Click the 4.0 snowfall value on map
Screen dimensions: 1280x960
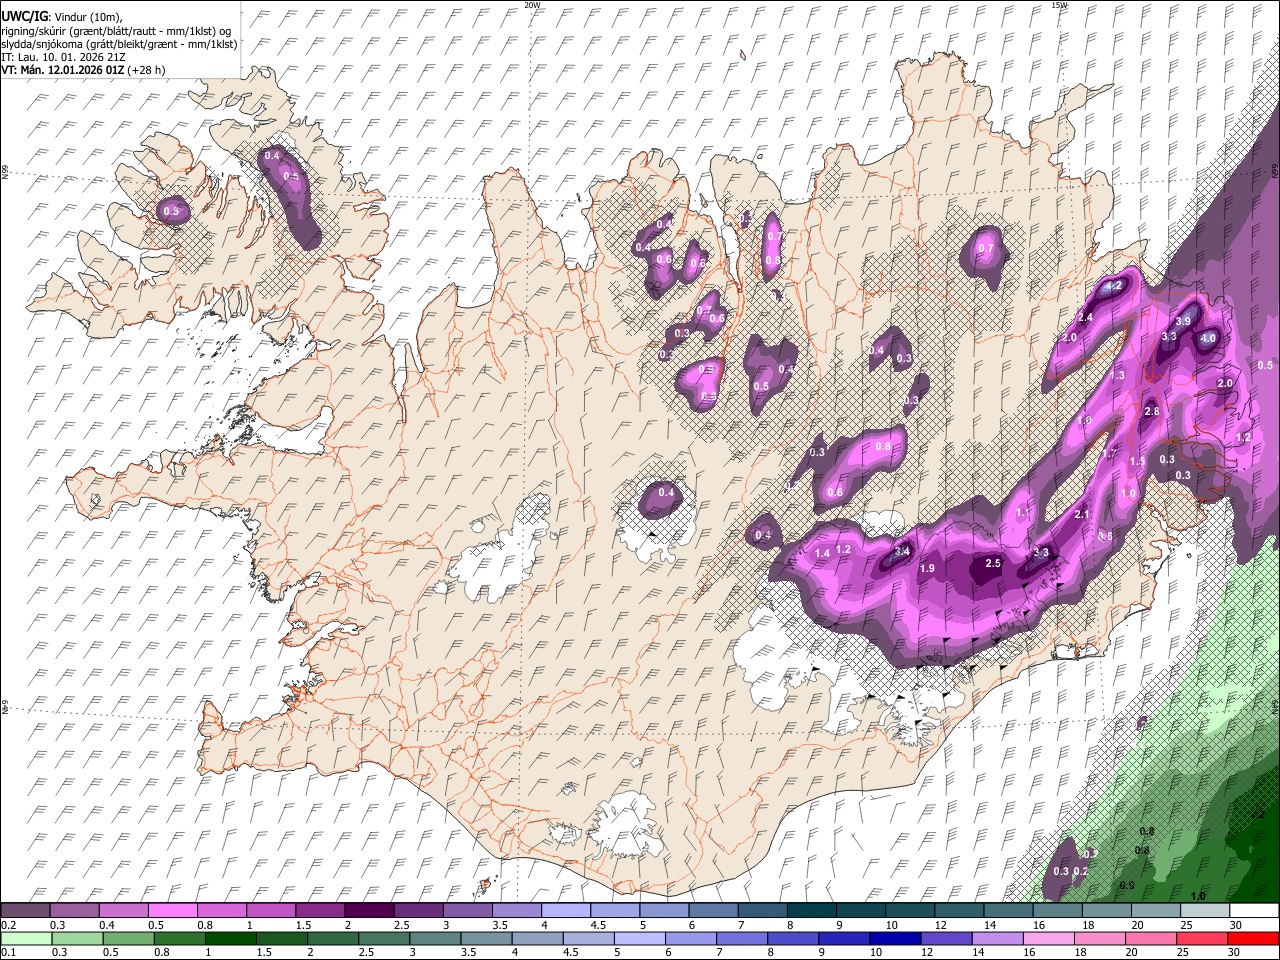pos(1208,339)
